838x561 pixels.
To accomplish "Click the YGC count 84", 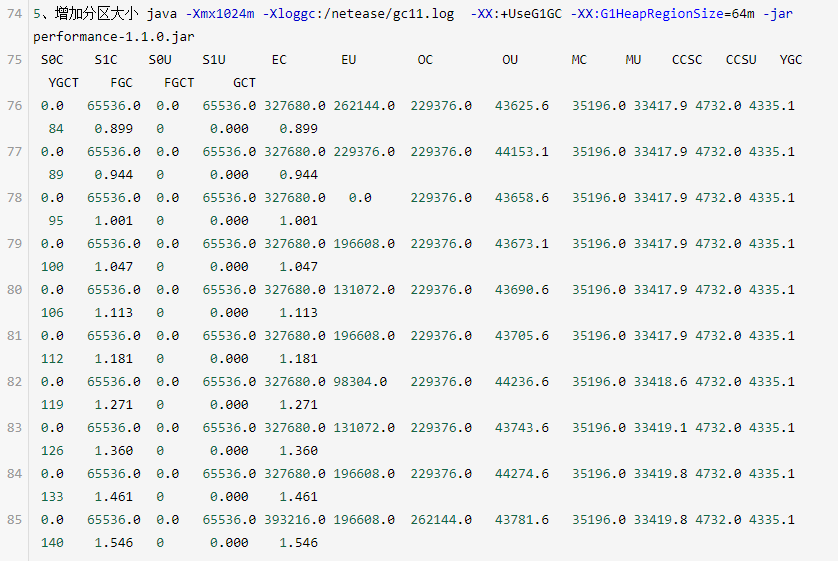I will coord(56,128).
